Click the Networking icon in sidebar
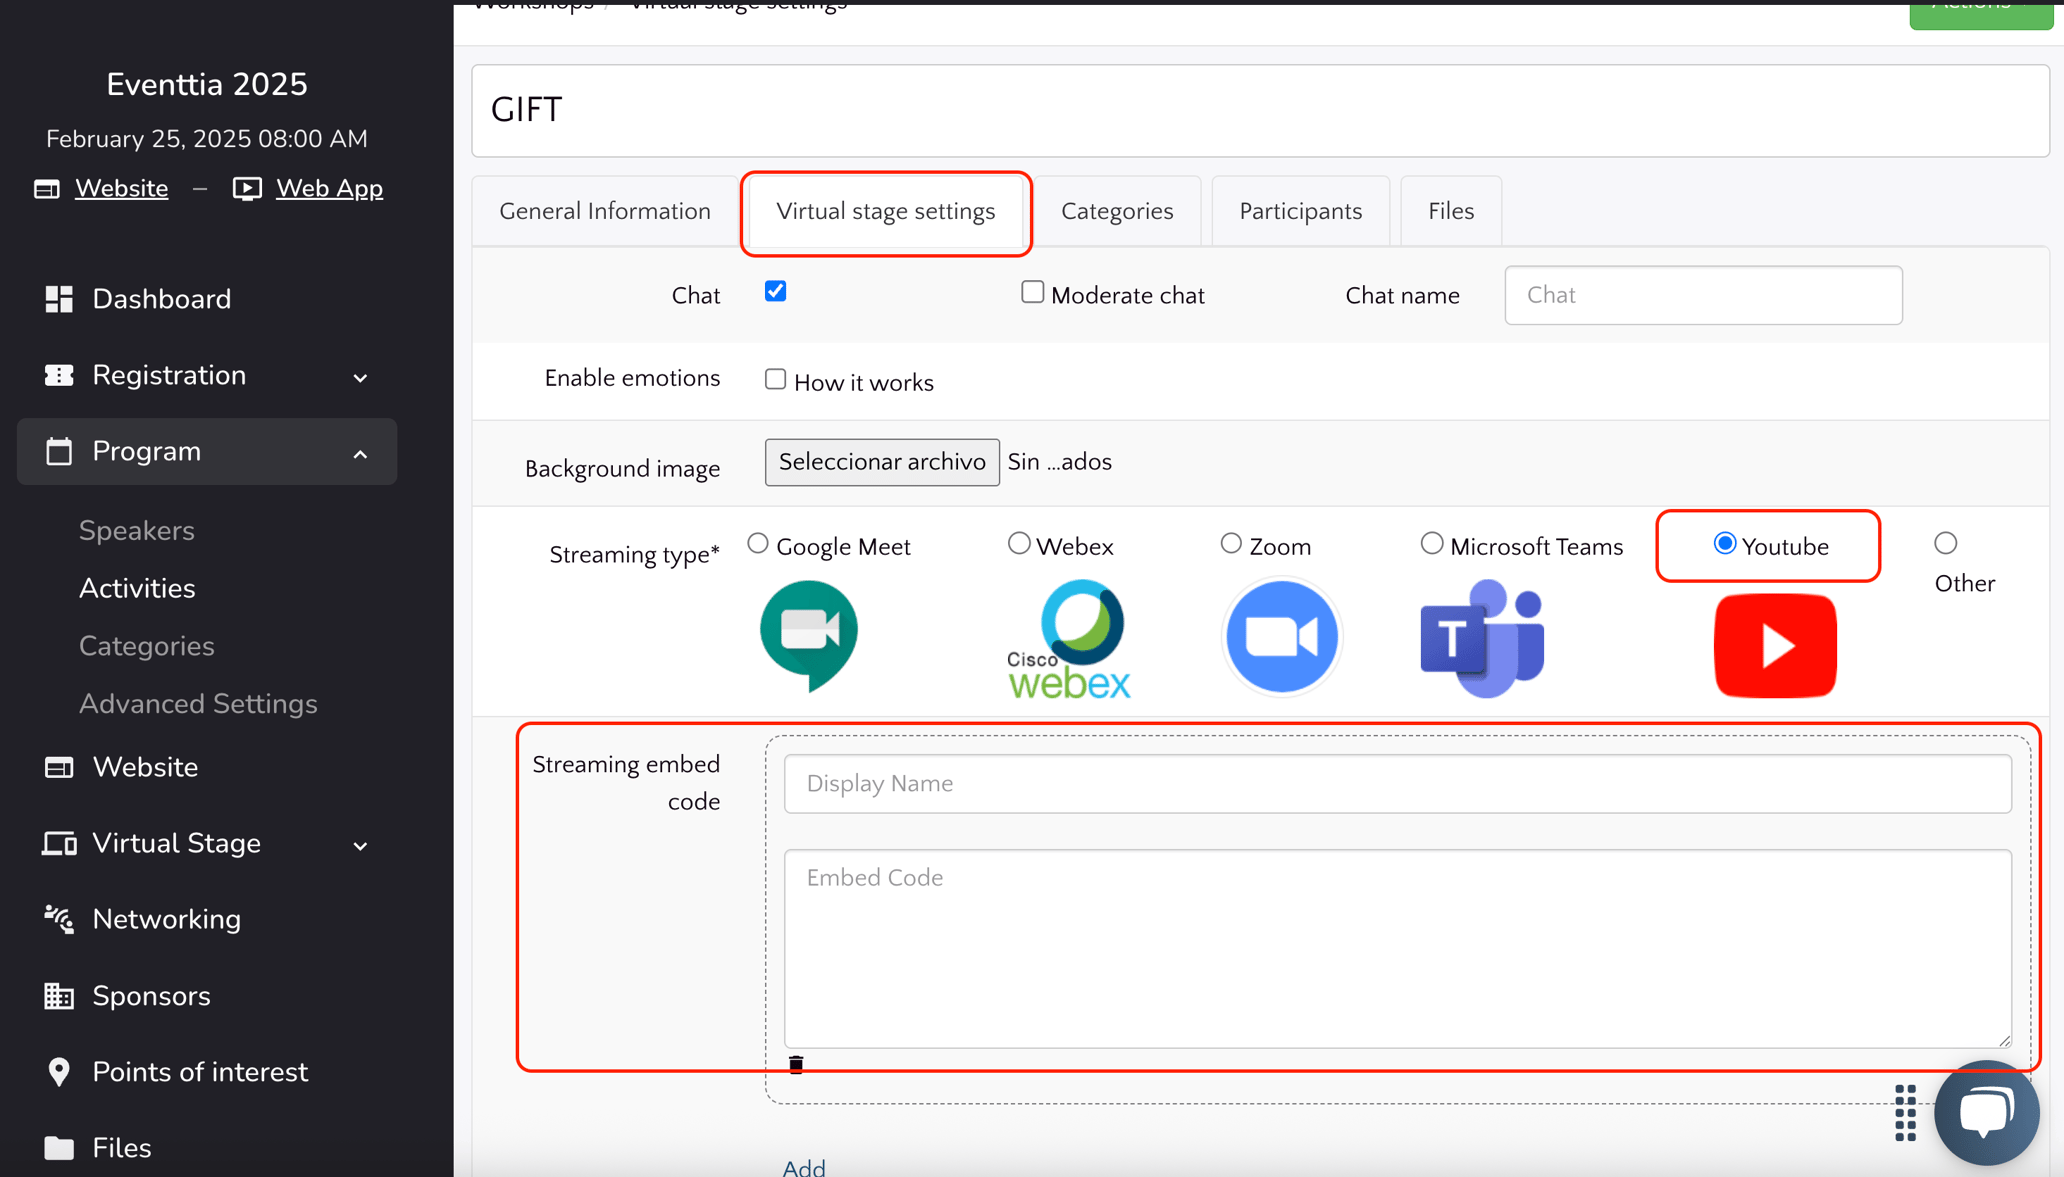The image size is (2064, 1177). point(59,919)
